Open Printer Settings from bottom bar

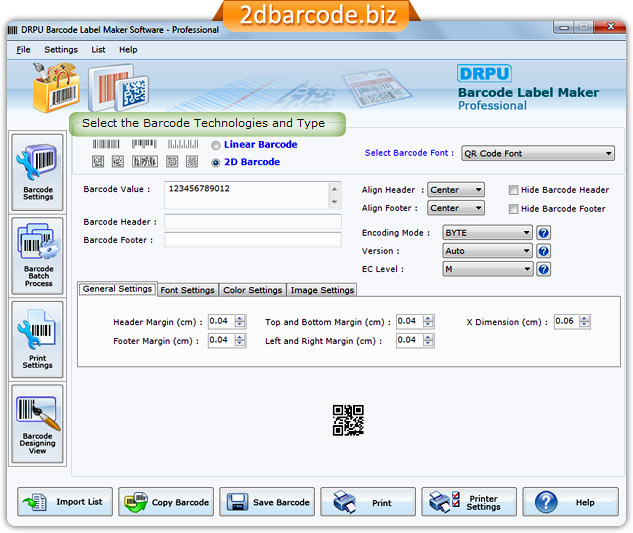[x=469, y=502]
